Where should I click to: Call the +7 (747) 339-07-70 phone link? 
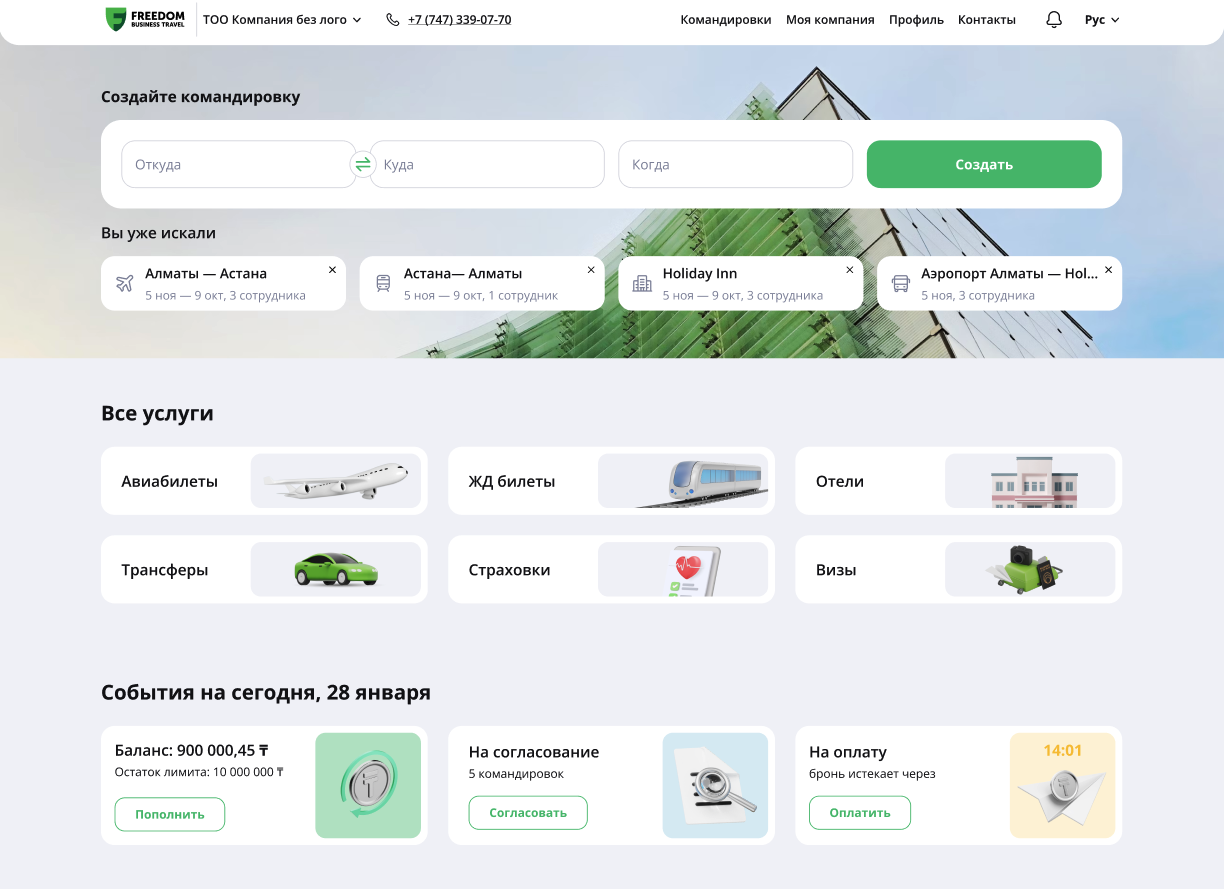pyautogui.click(x=459, y=20)
